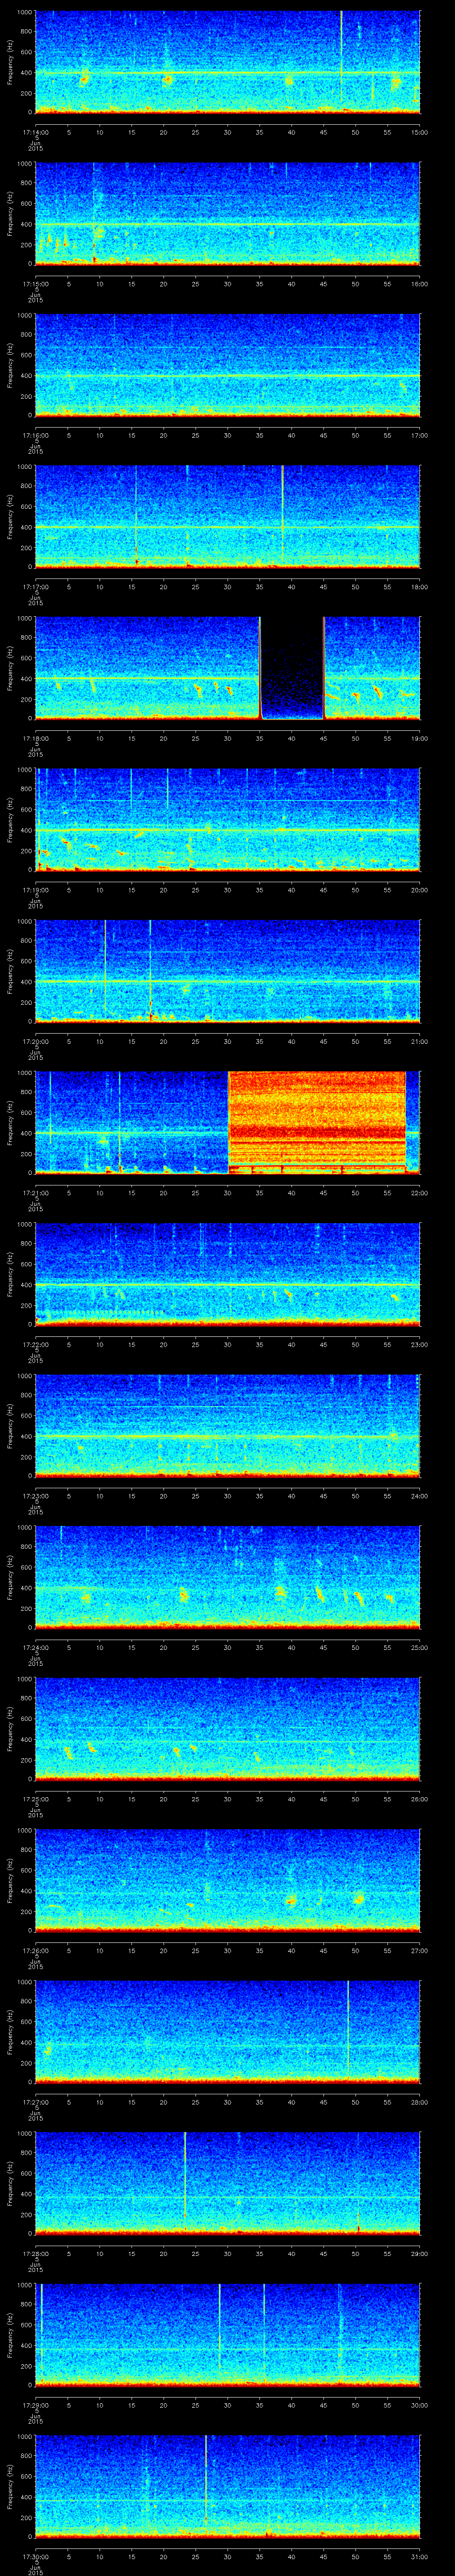Click the 17:30:00 start time label
The height and width of the screenshot is (2576, 455).
(x=36, y=2556)
